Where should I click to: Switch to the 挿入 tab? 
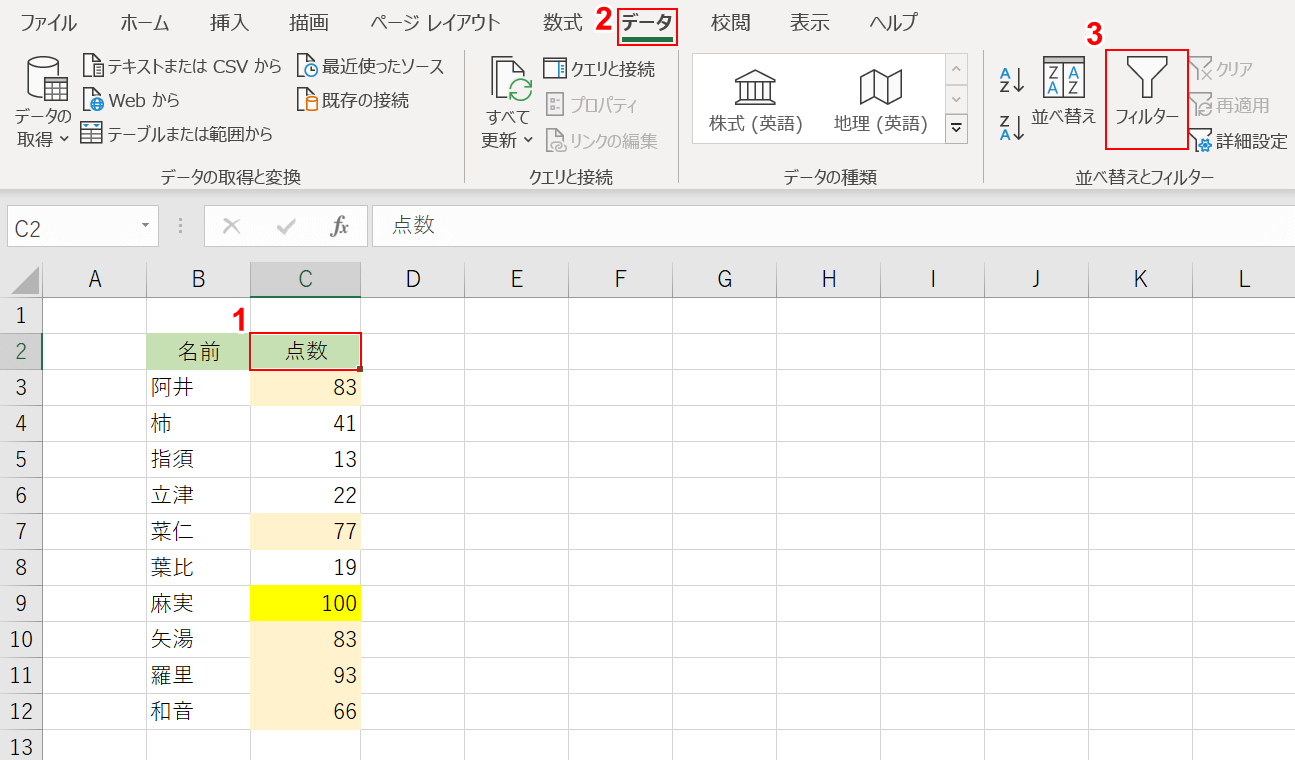pyautogui.click(x=229, y=22)
